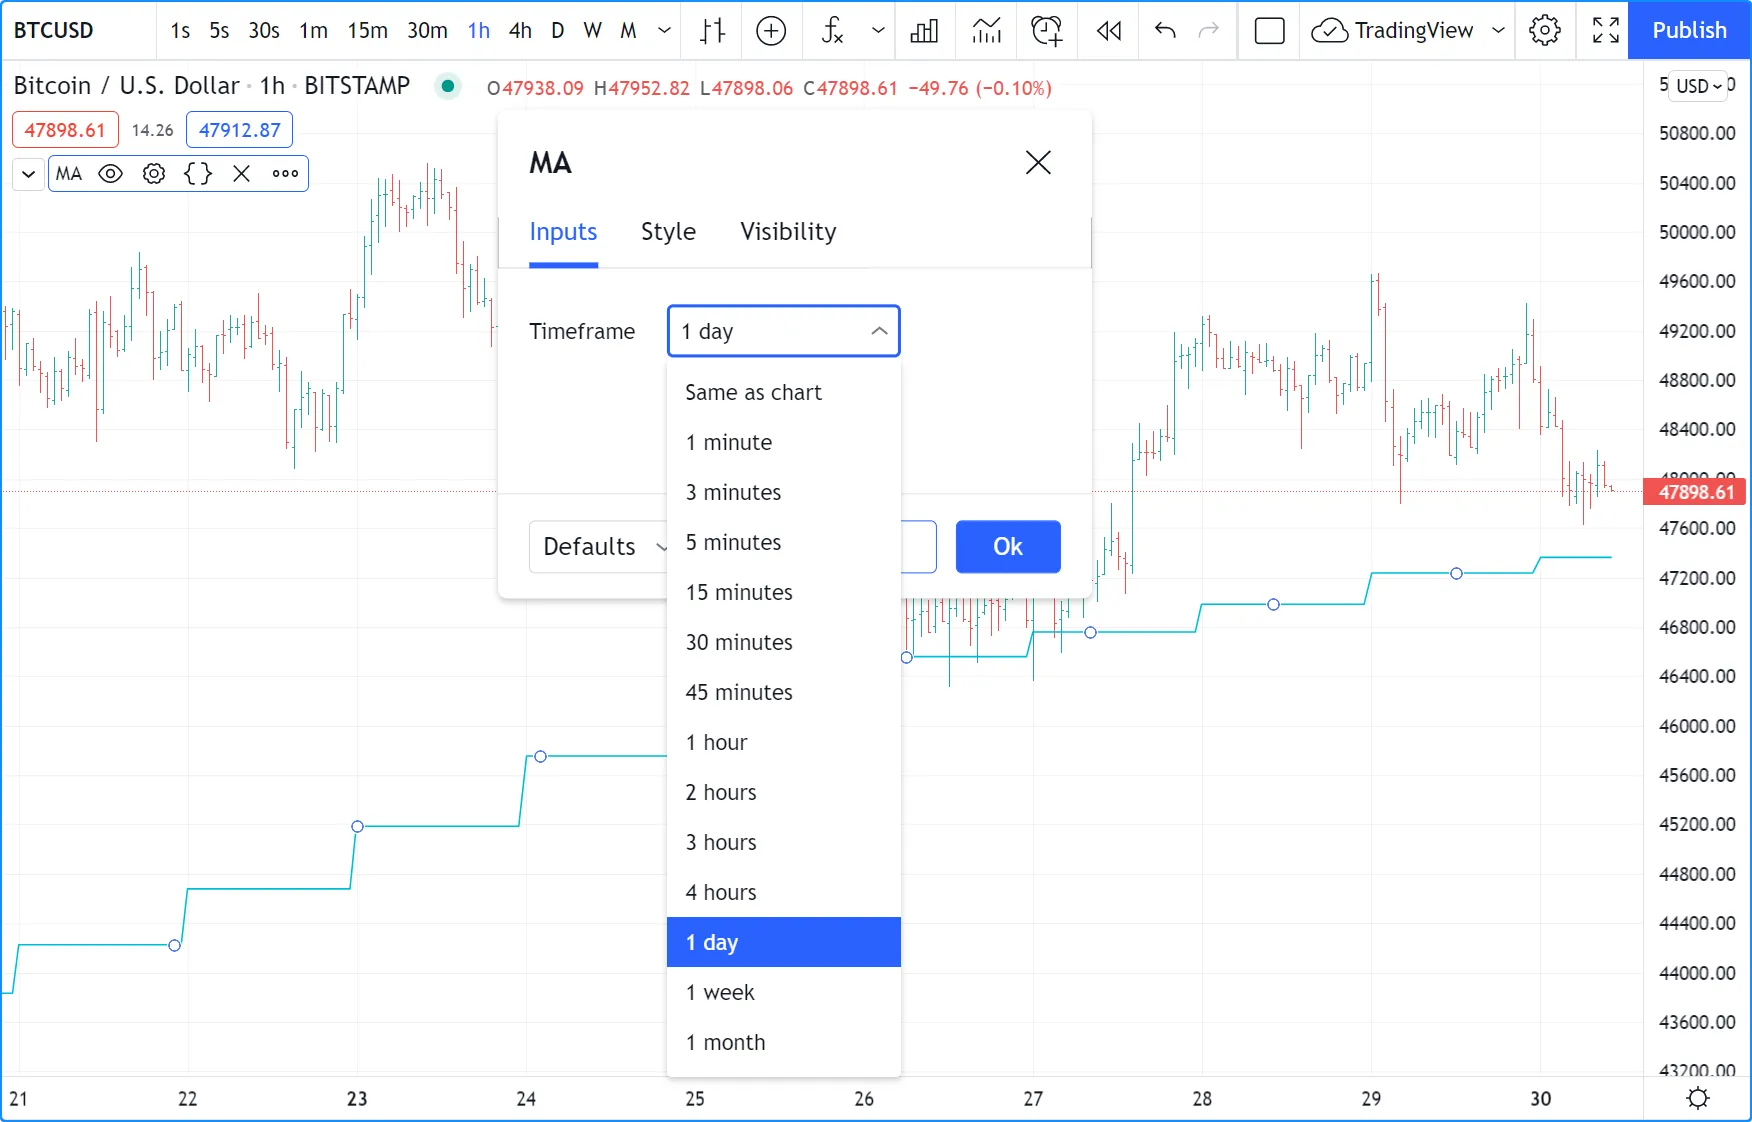This screenshot has height=1122, width=1752.
Task: Toggle the market status green dot
Action: pyautogui.click(x=448, y=86)
